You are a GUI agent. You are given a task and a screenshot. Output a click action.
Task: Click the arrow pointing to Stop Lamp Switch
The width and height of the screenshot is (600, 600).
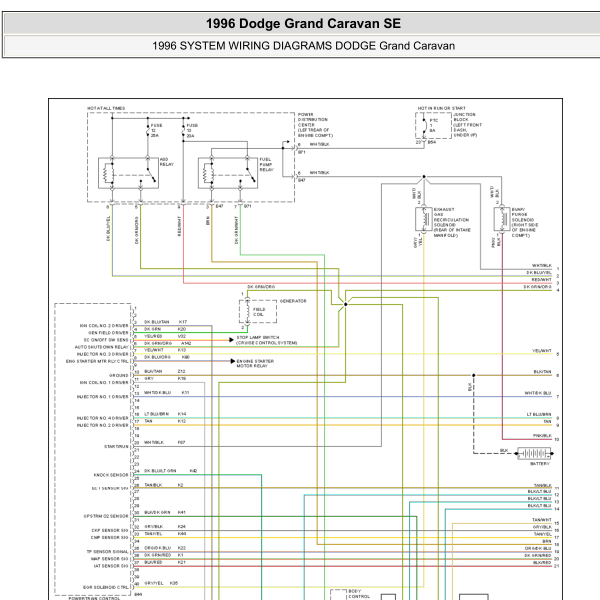click(231, 340)
